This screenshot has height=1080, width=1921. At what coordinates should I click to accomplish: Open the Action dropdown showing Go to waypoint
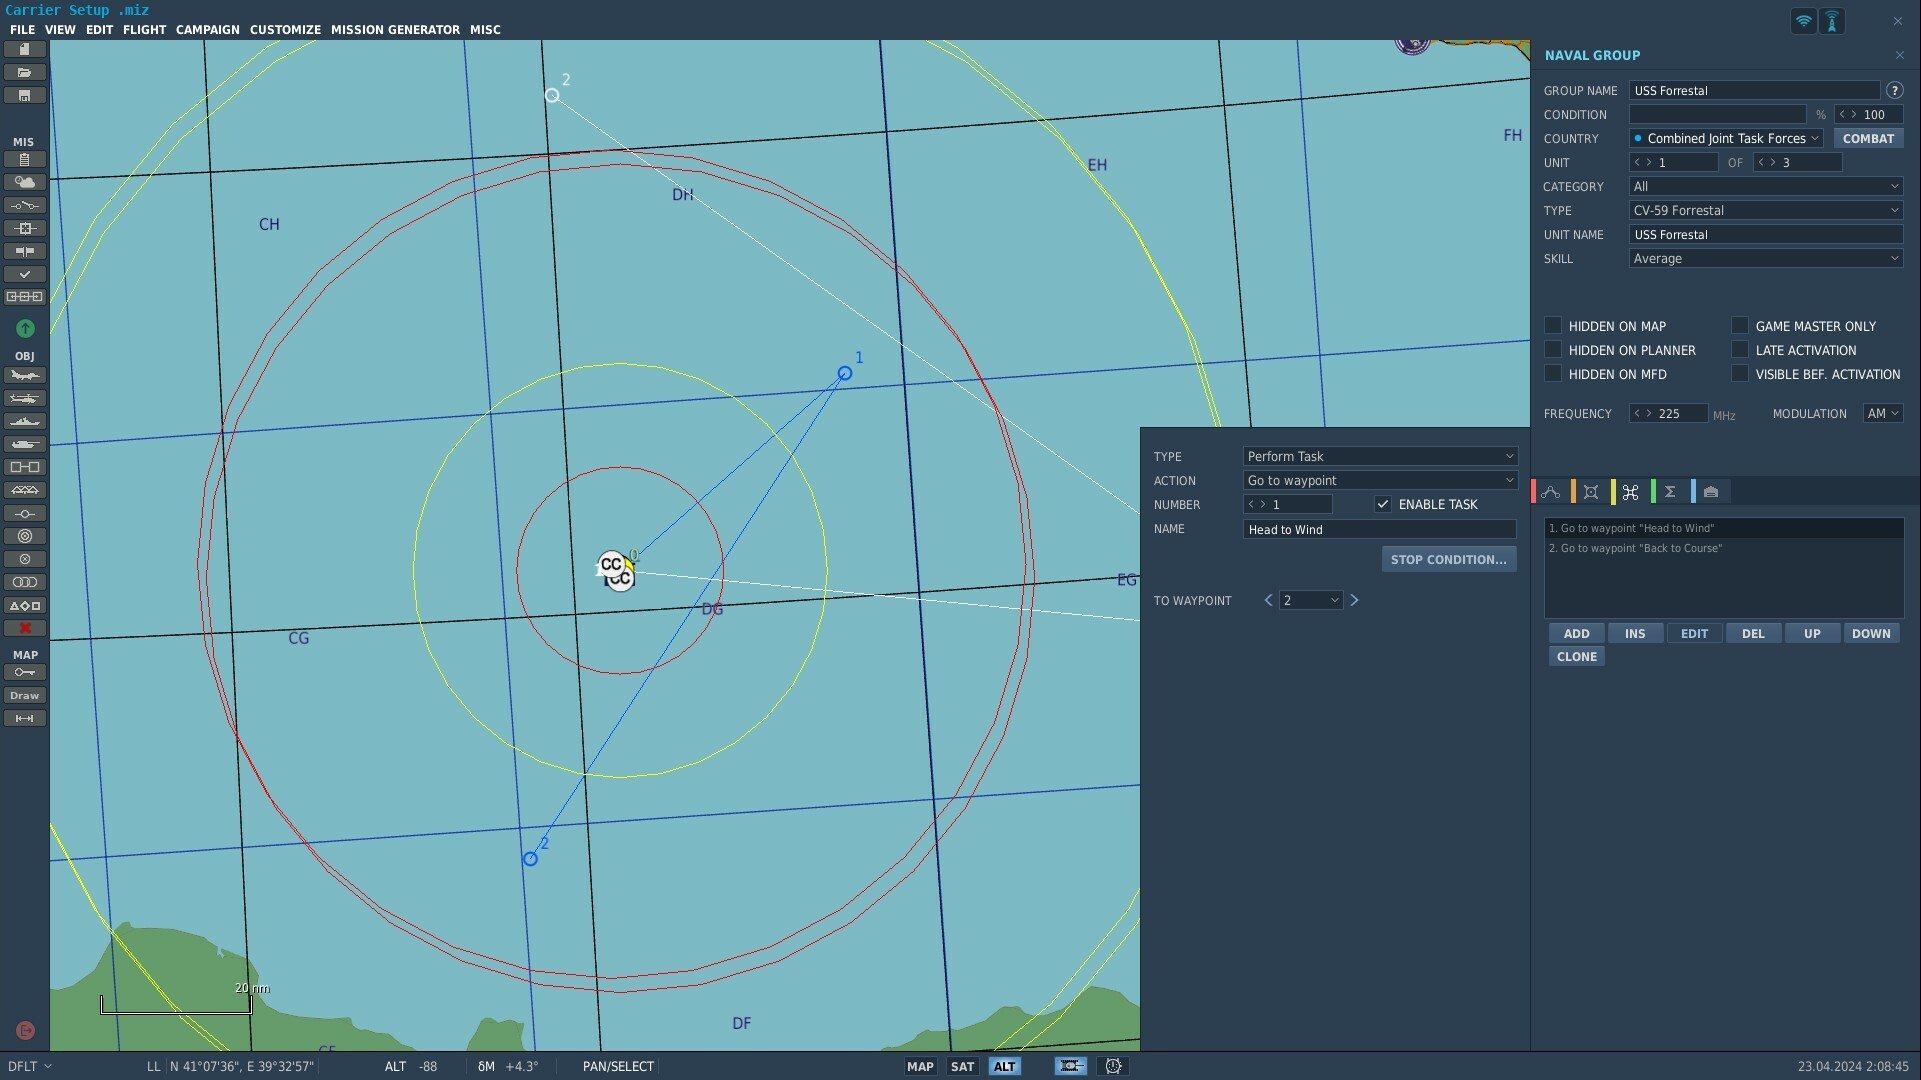[x=1380, y=480]
